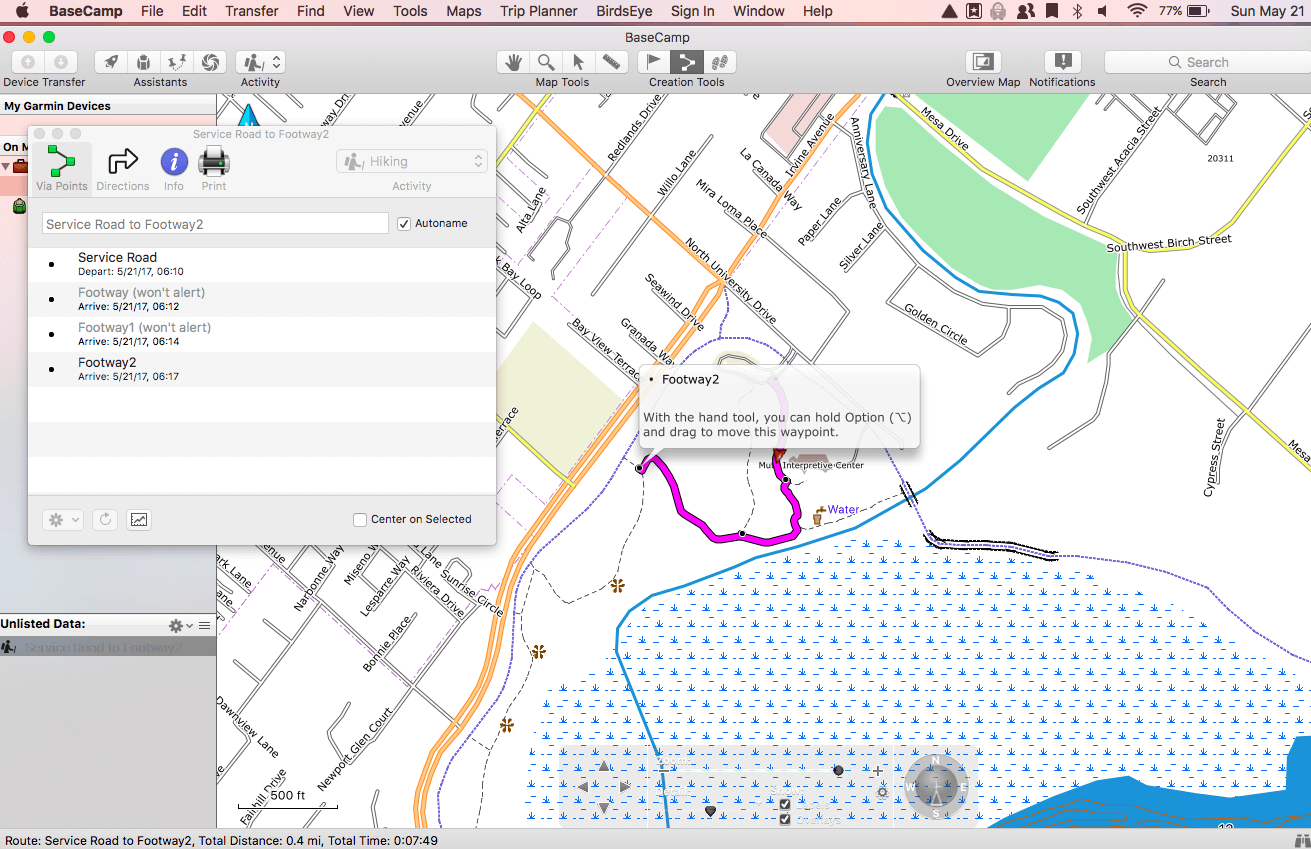Click the map Zoom slider knob

pyautogui.click(x=838, y=770)
